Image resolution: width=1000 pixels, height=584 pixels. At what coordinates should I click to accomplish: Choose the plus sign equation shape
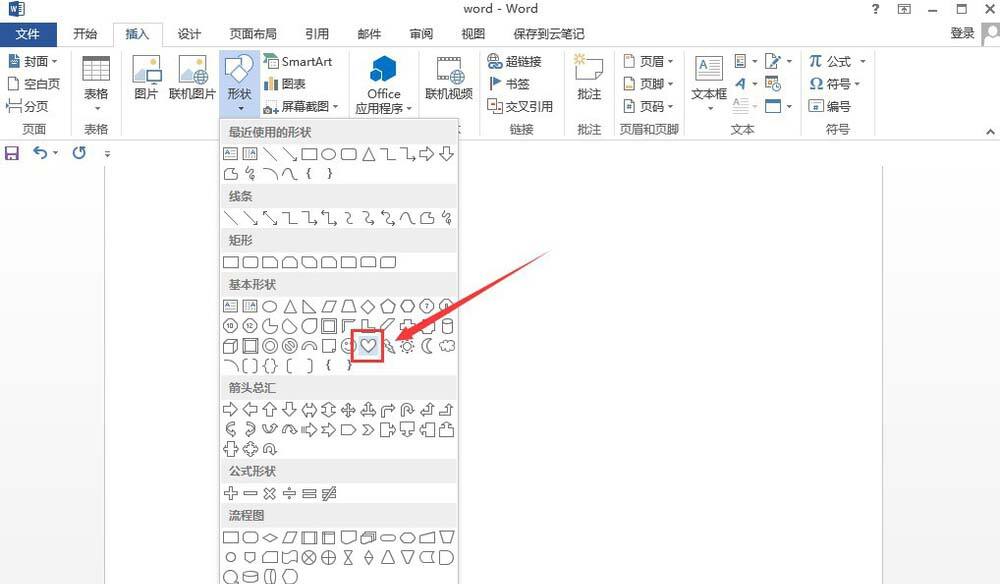(230, 493)
